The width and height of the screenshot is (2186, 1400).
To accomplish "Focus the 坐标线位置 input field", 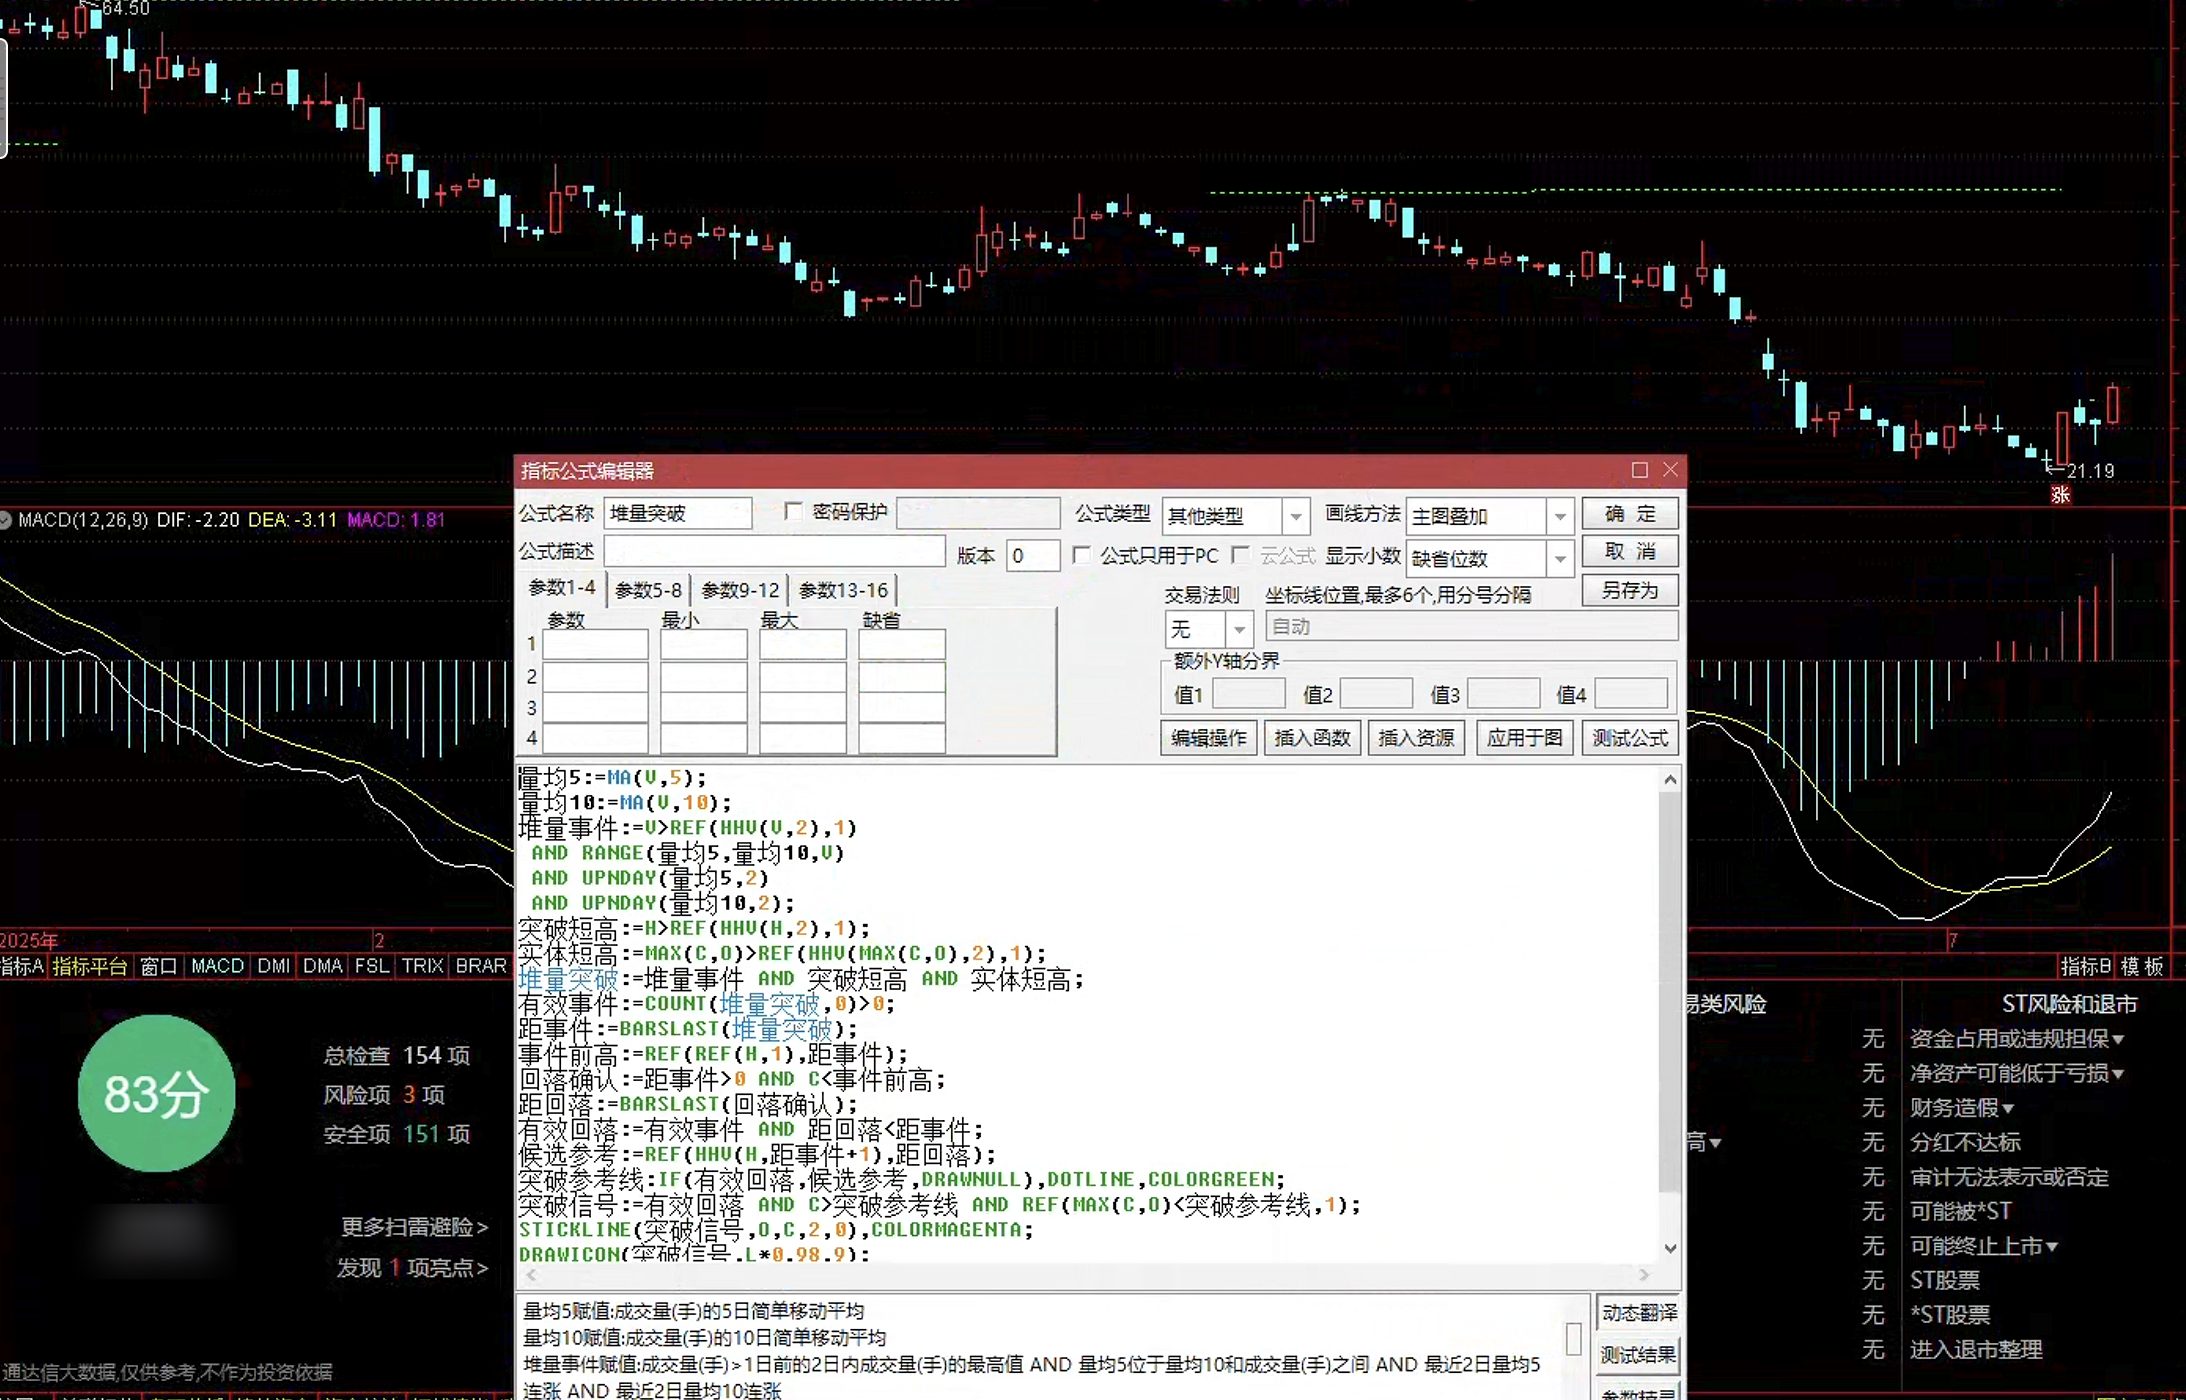I will 1471,627.
